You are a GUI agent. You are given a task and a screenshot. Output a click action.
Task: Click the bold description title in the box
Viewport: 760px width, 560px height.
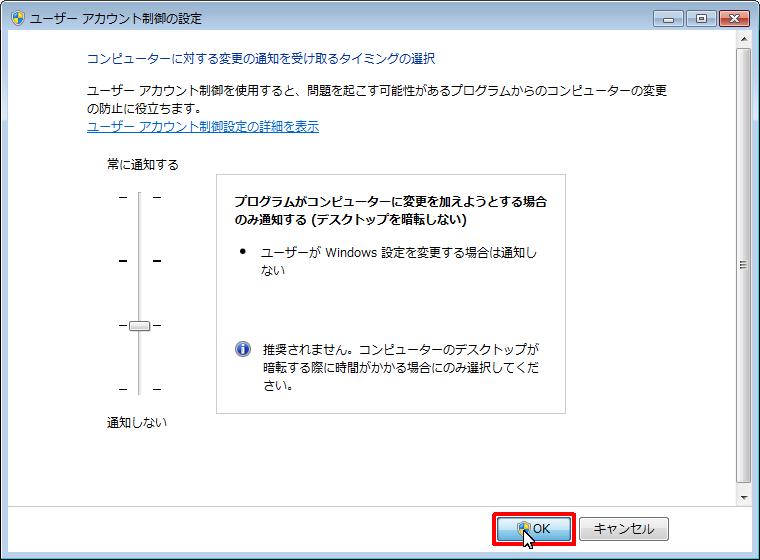pos(390,210)
